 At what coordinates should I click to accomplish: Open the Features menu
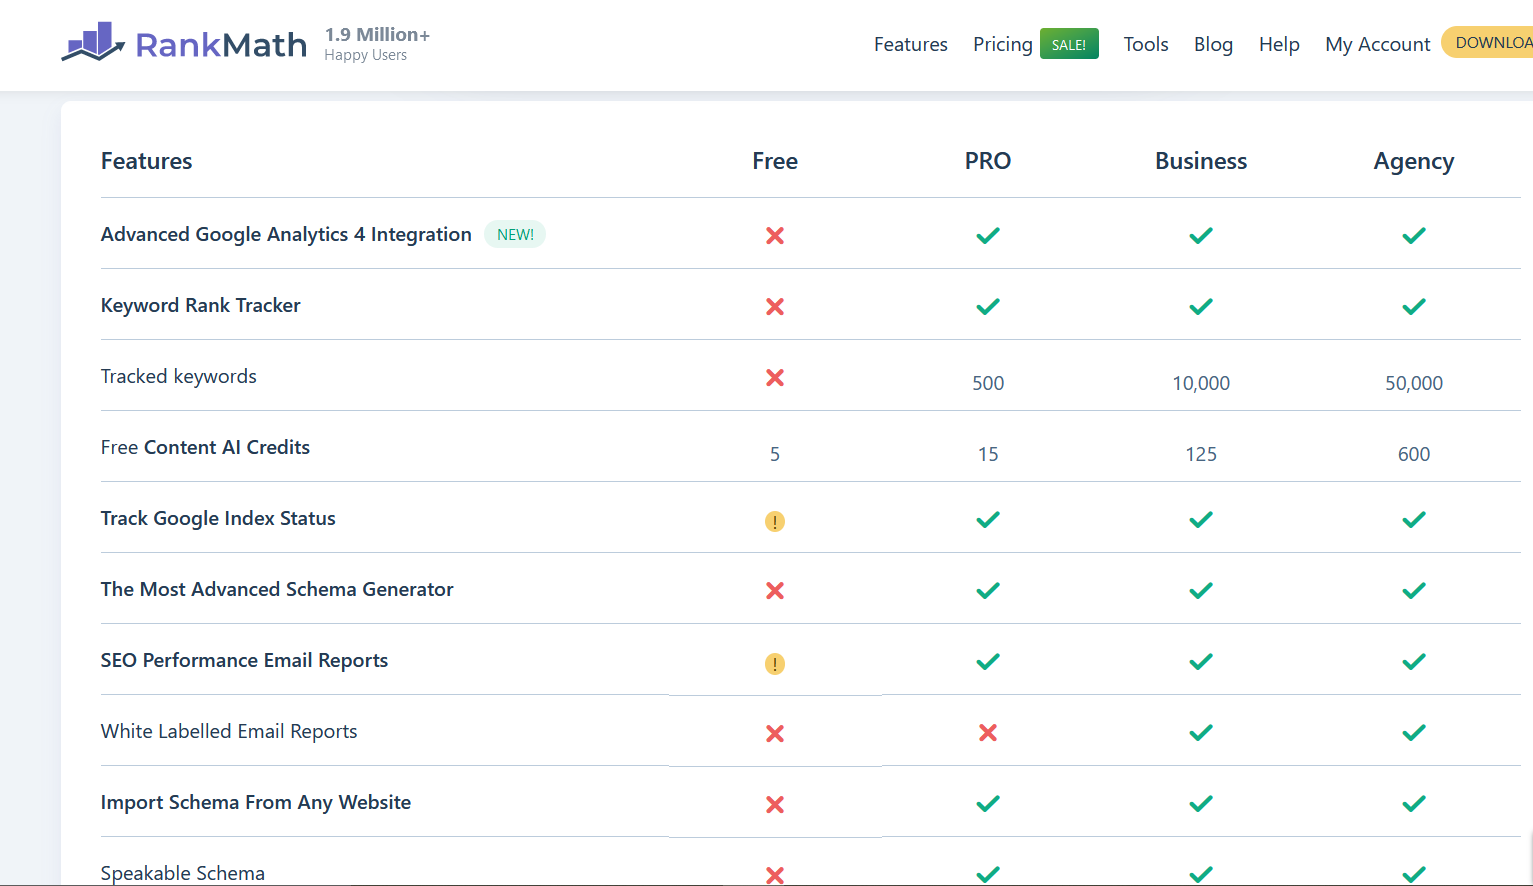pos(911,44)
